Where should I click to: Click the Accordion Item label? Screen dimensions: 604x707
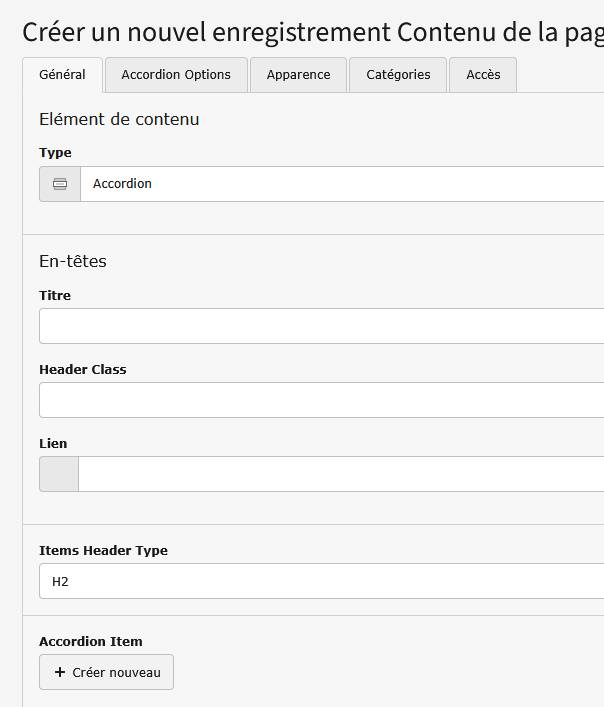tap(91, 642)
